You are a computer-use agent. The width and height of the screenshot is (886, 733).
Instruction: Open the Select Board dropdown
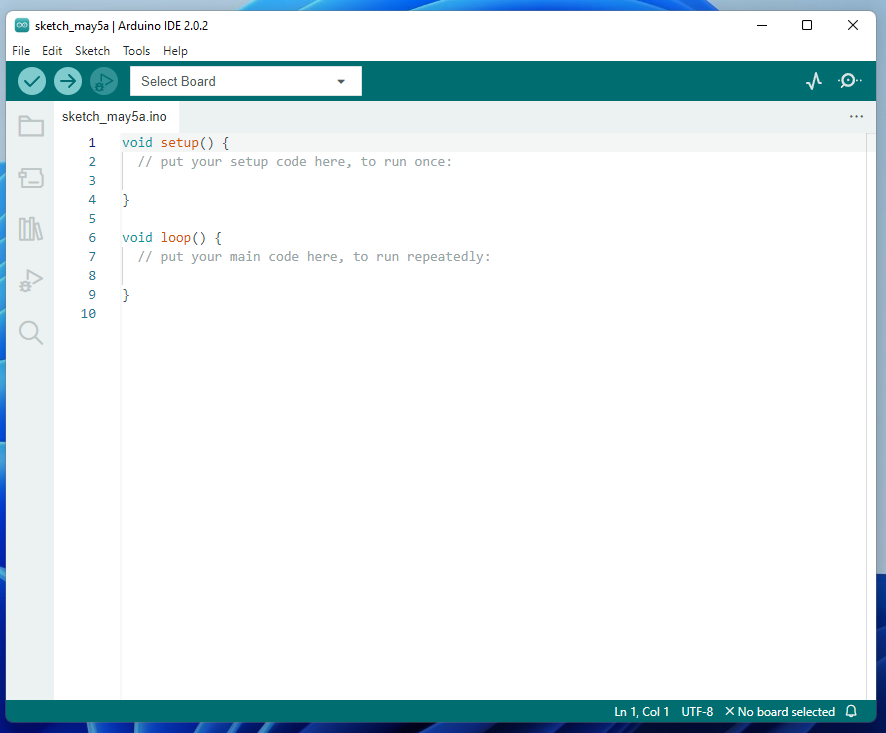(x=245, y=81)
